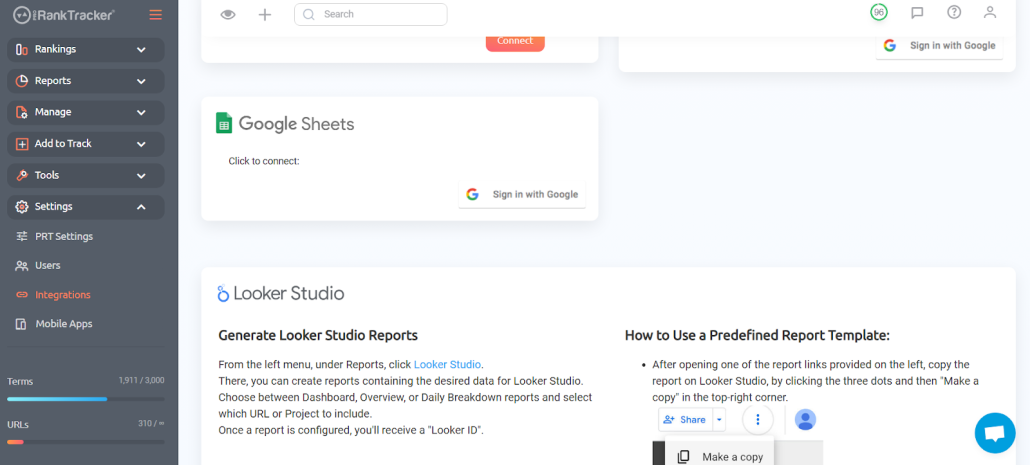The height and width of the screenshot is (465, 1030).
Task: Expand the Add to Track chevron
Action: [141, 144]
